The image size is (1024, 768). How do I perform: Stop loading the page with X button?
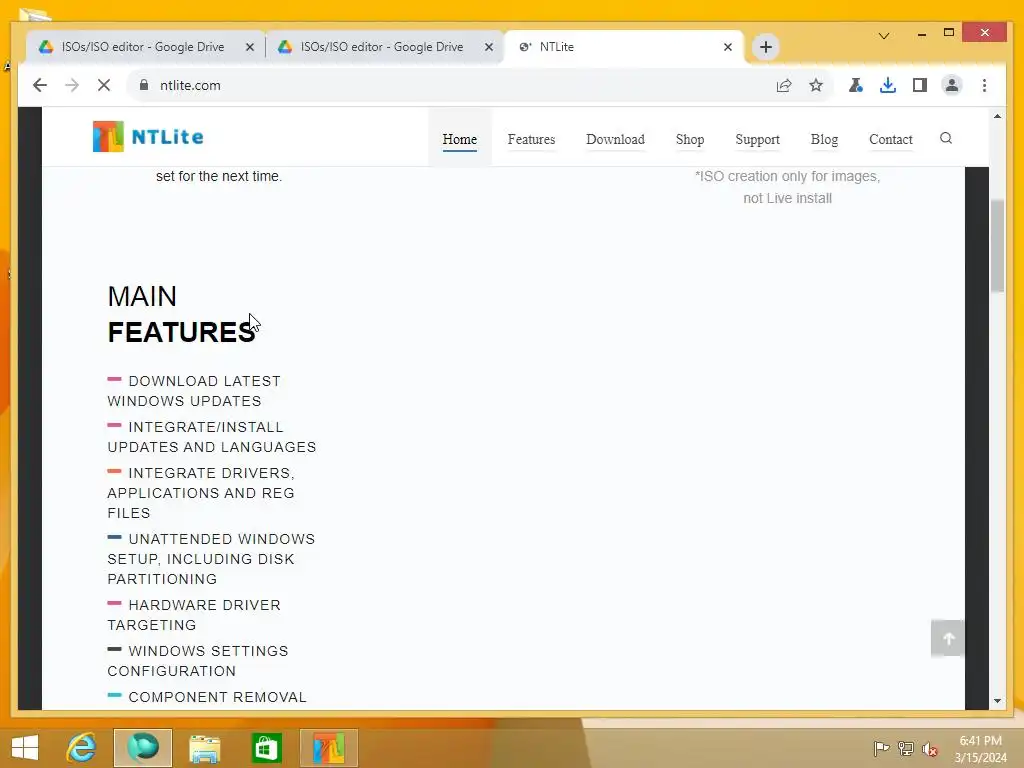104,85
